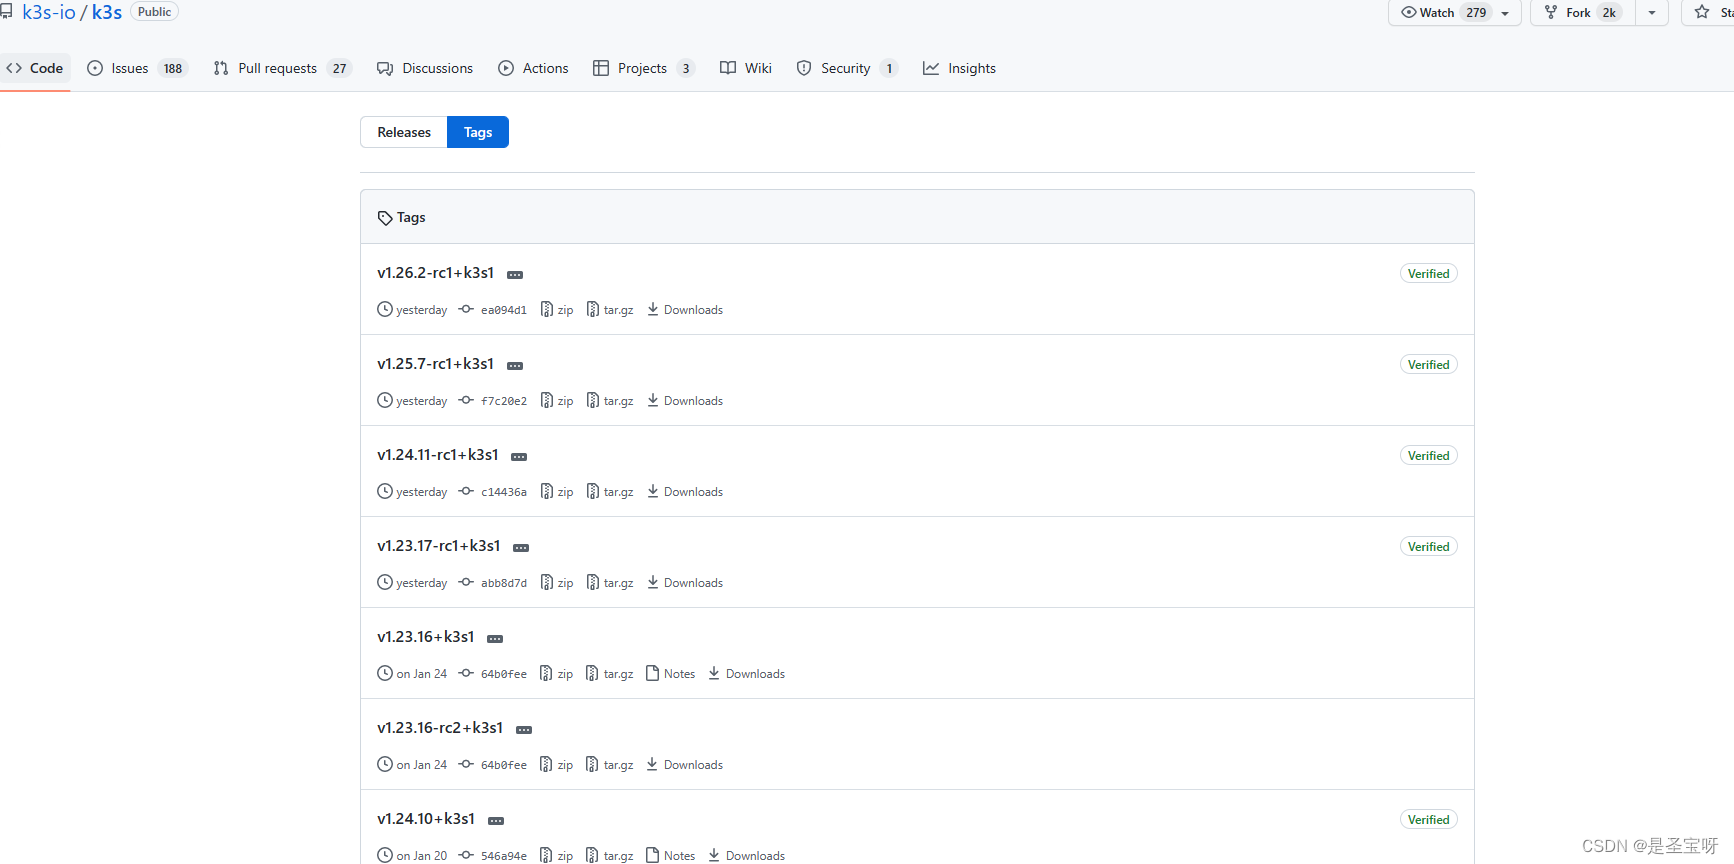Click Verified badge on v1.26.2-rc1+k3s1
The image size is (1734, 864).
coord(1428,274)
